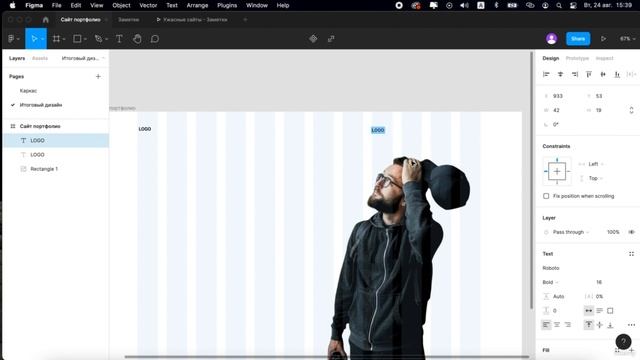Expand Move tool options arrow
Screen dimensions: 640x360
pyautogui.click(x=42, y=39)
